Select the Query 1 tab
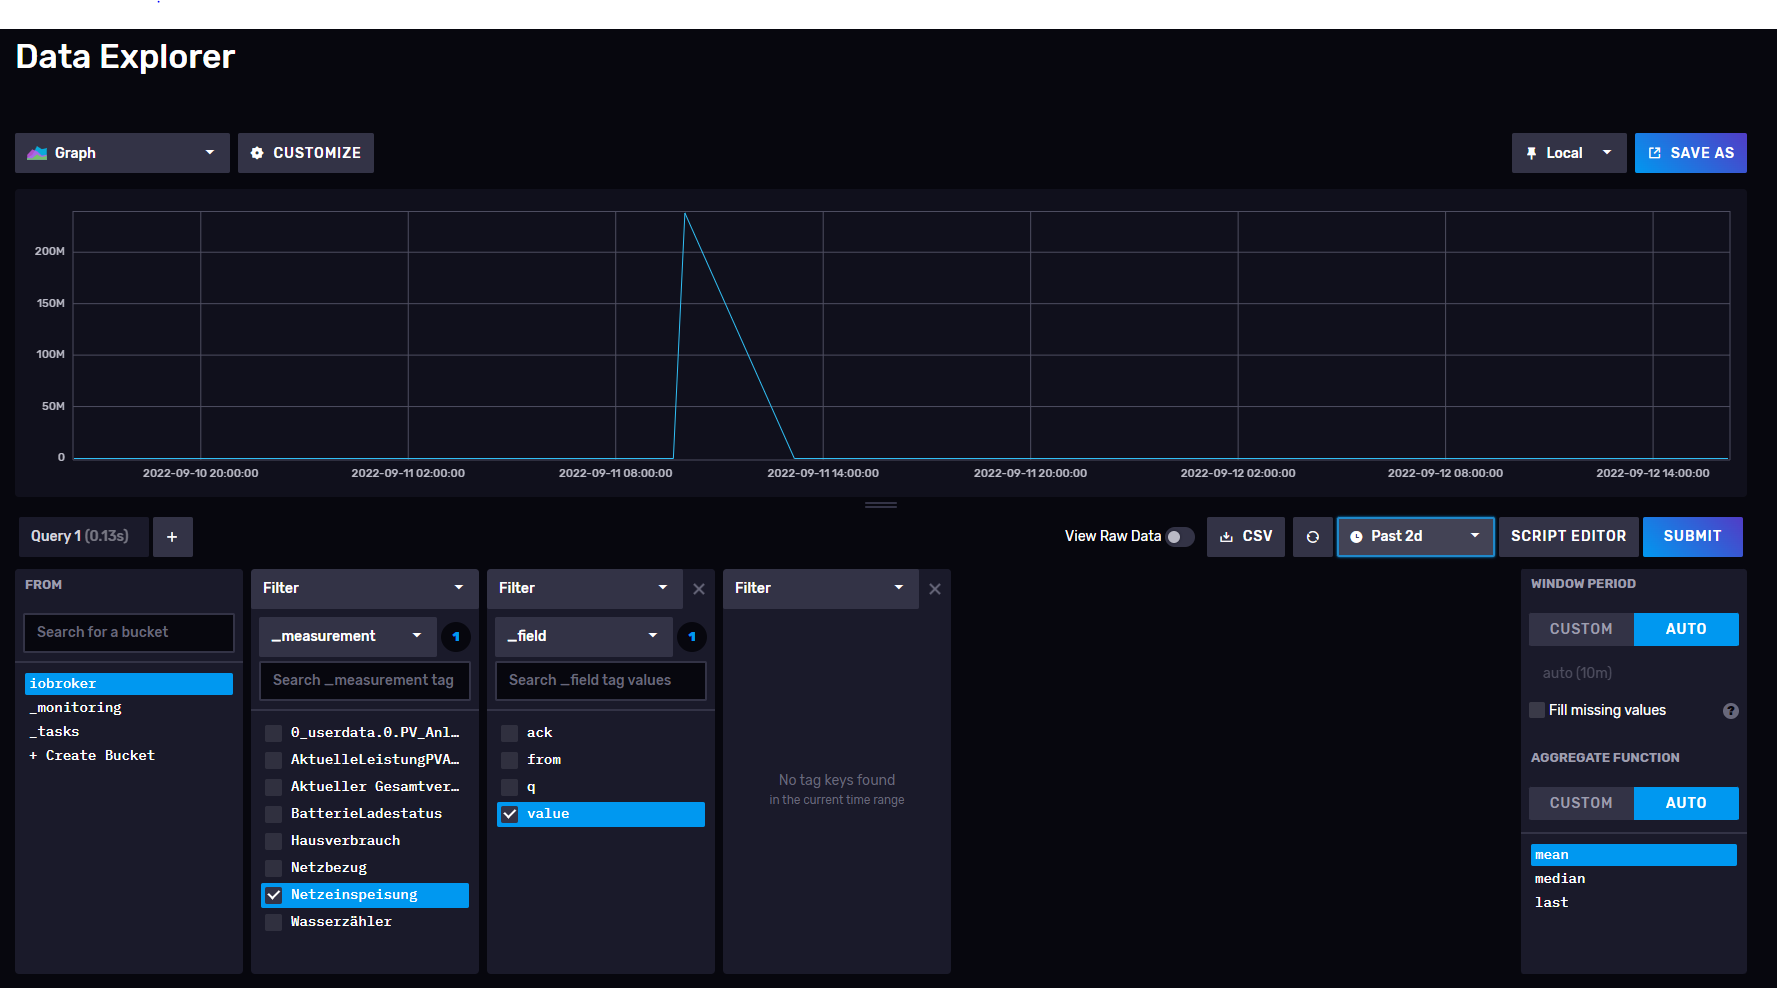The height and width of the screenshot is (988, 1777). pyautogui.click(x=83, y=537)
